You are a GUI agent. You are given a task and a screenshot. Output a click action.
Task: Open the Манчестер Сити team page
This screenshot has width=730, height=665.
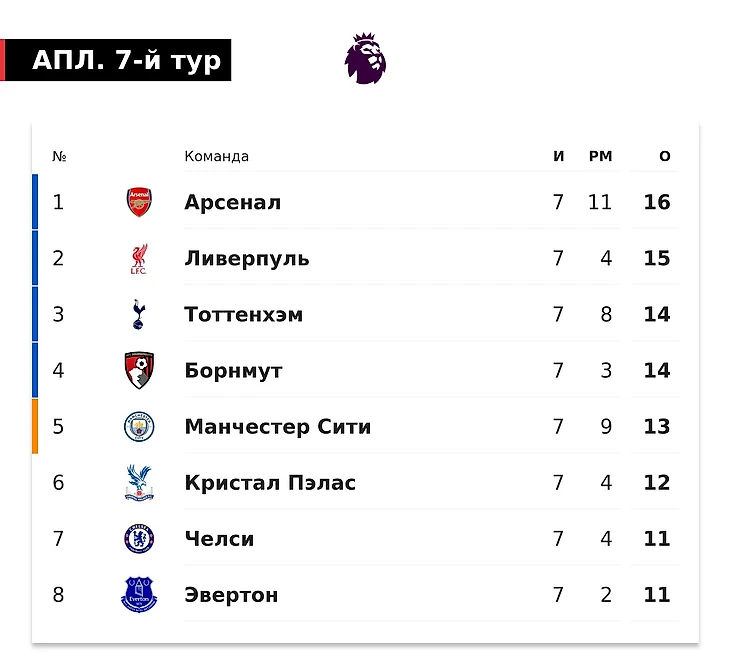277,427
